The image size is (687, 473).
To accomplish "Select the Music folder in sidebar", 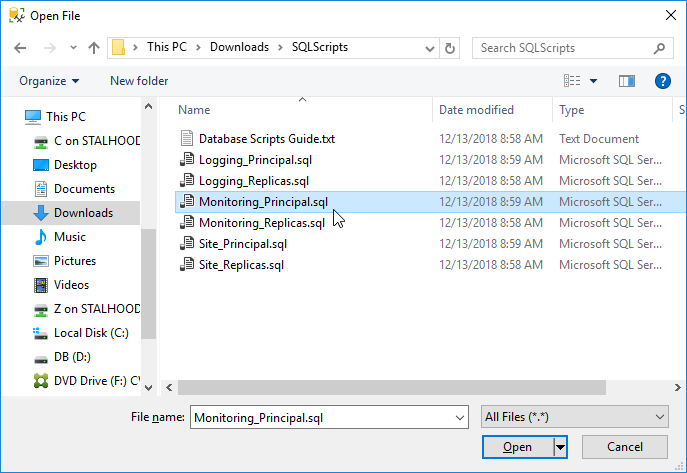I will tap(70, 237).
